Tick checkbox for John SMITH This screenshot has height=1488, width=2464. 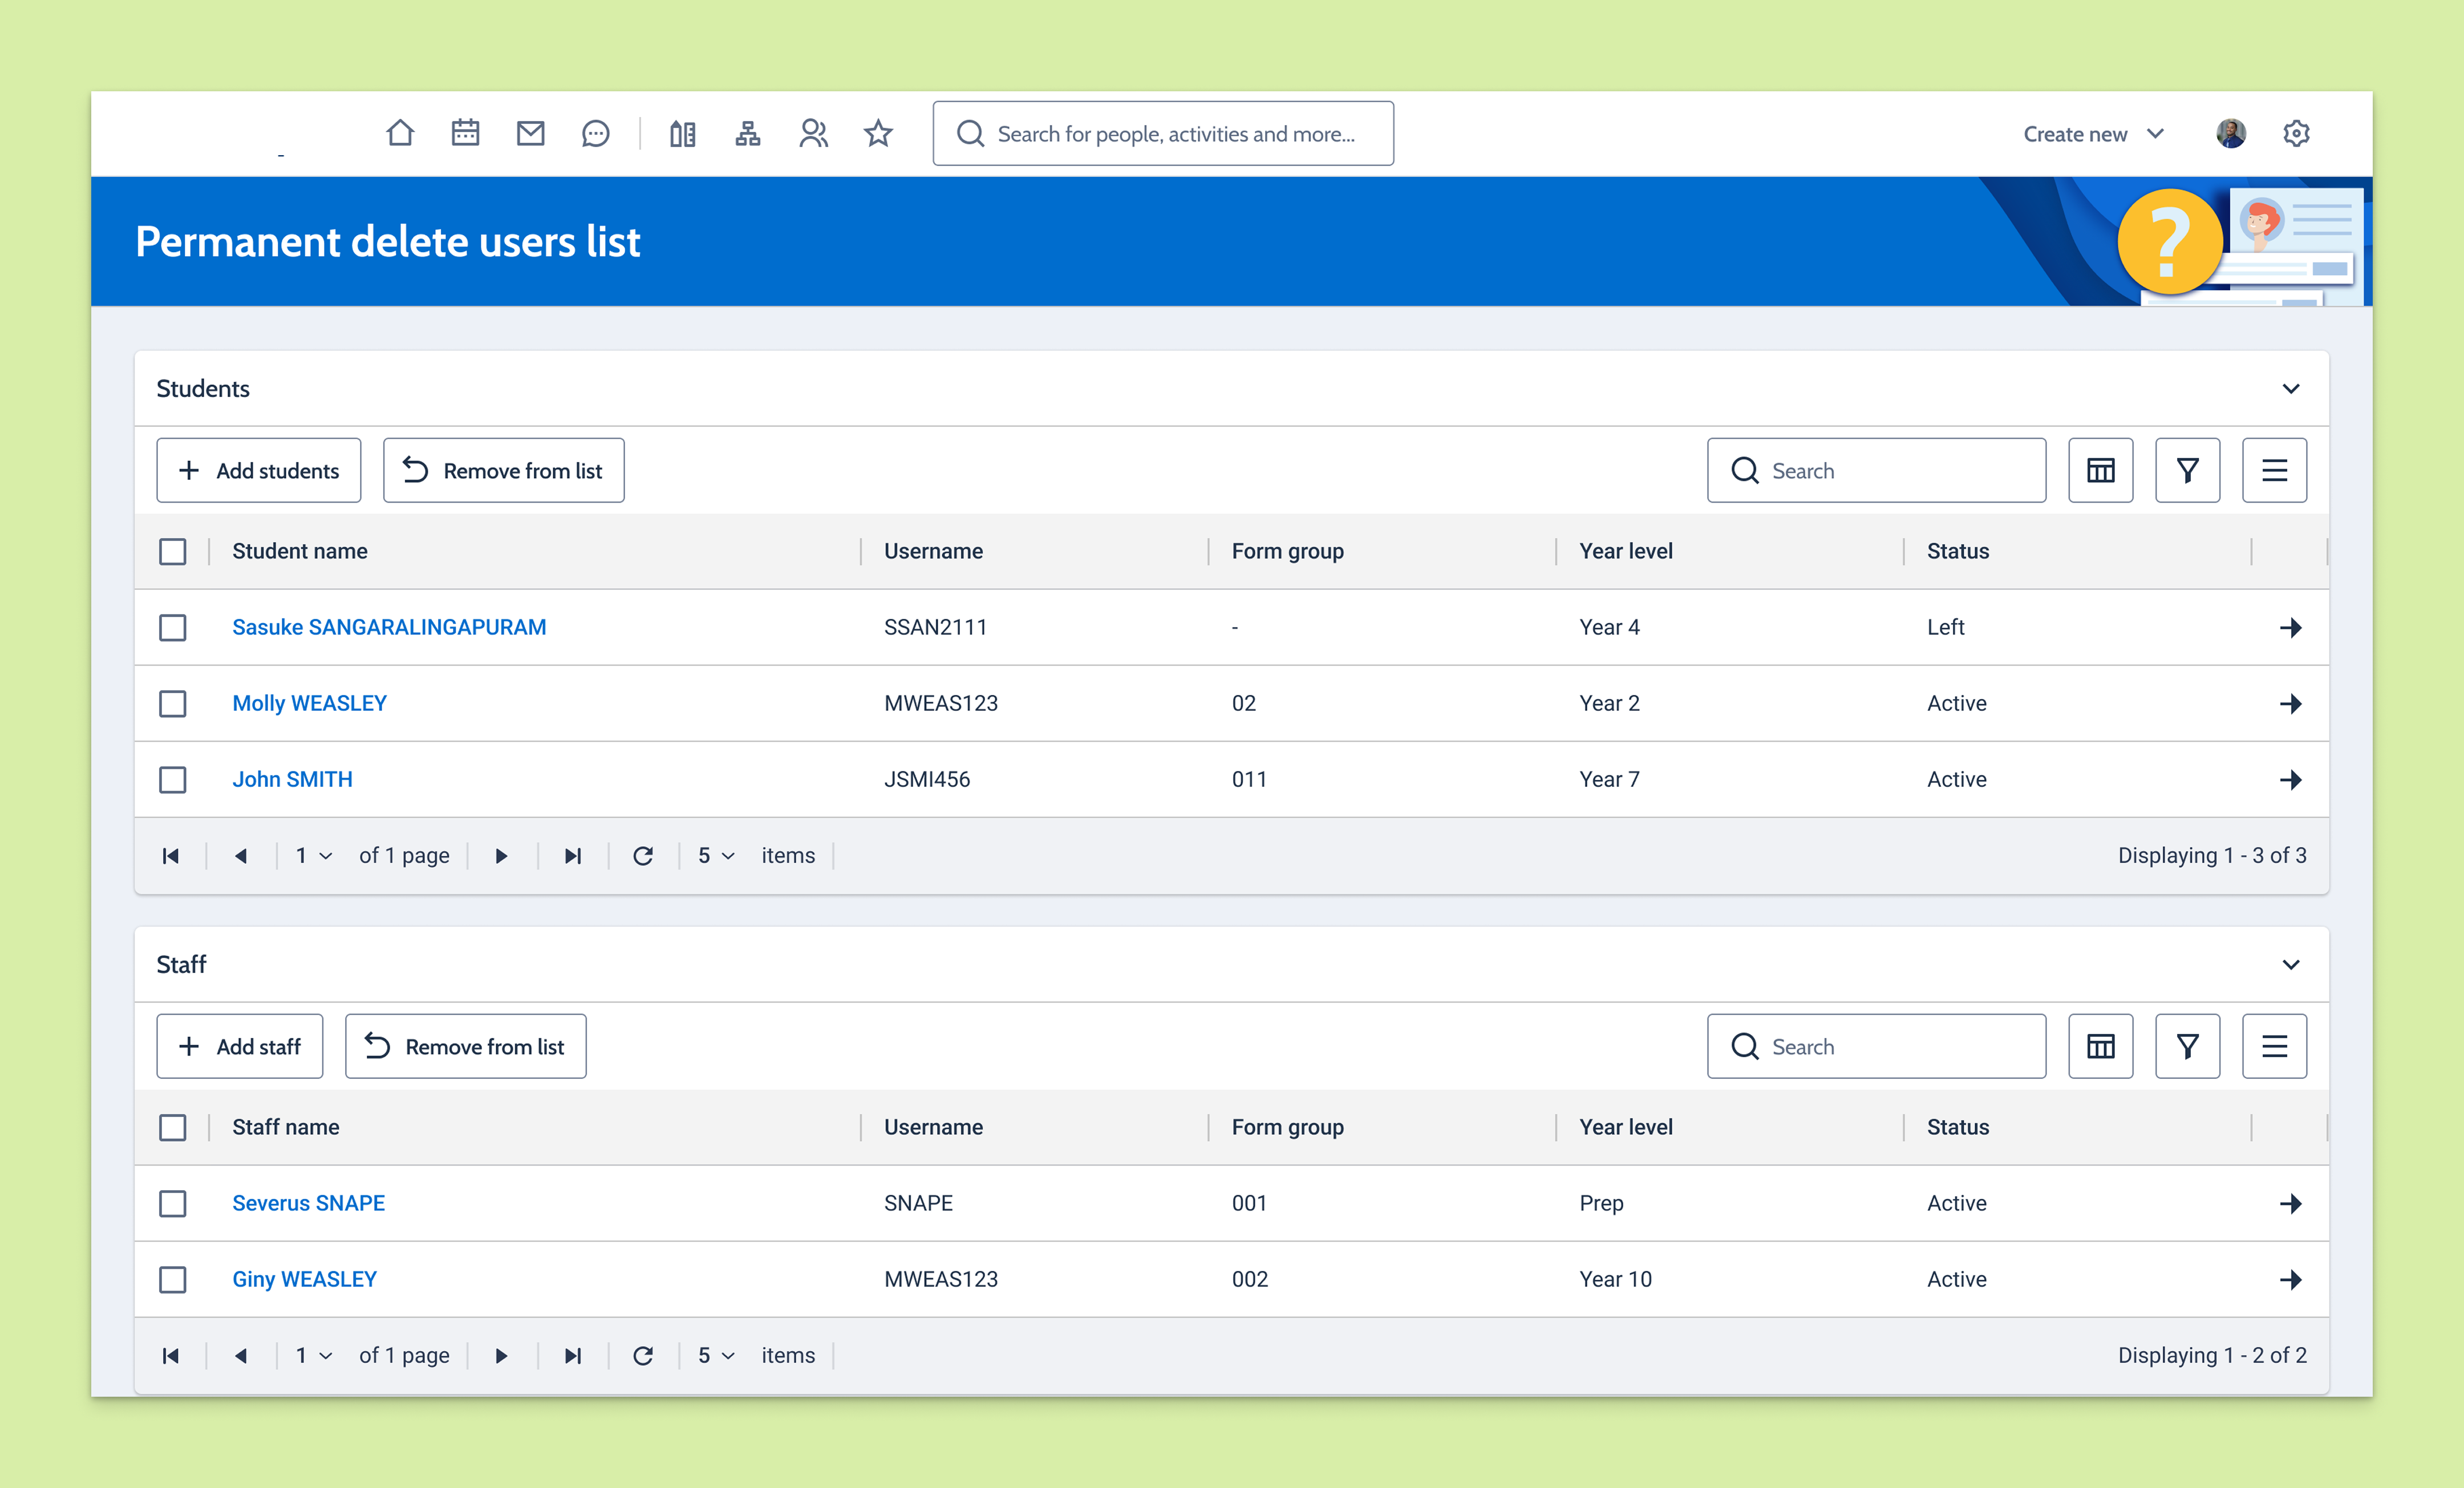[173, 779]
